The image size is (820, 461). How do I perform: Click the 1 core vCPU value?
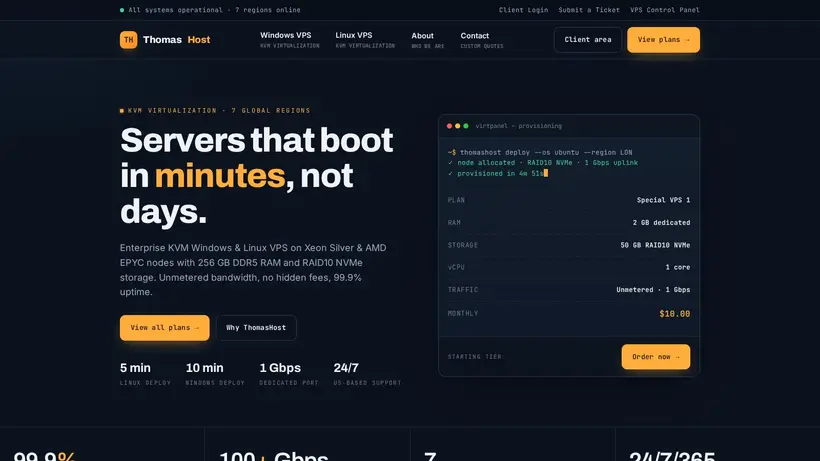pos(678,267)
